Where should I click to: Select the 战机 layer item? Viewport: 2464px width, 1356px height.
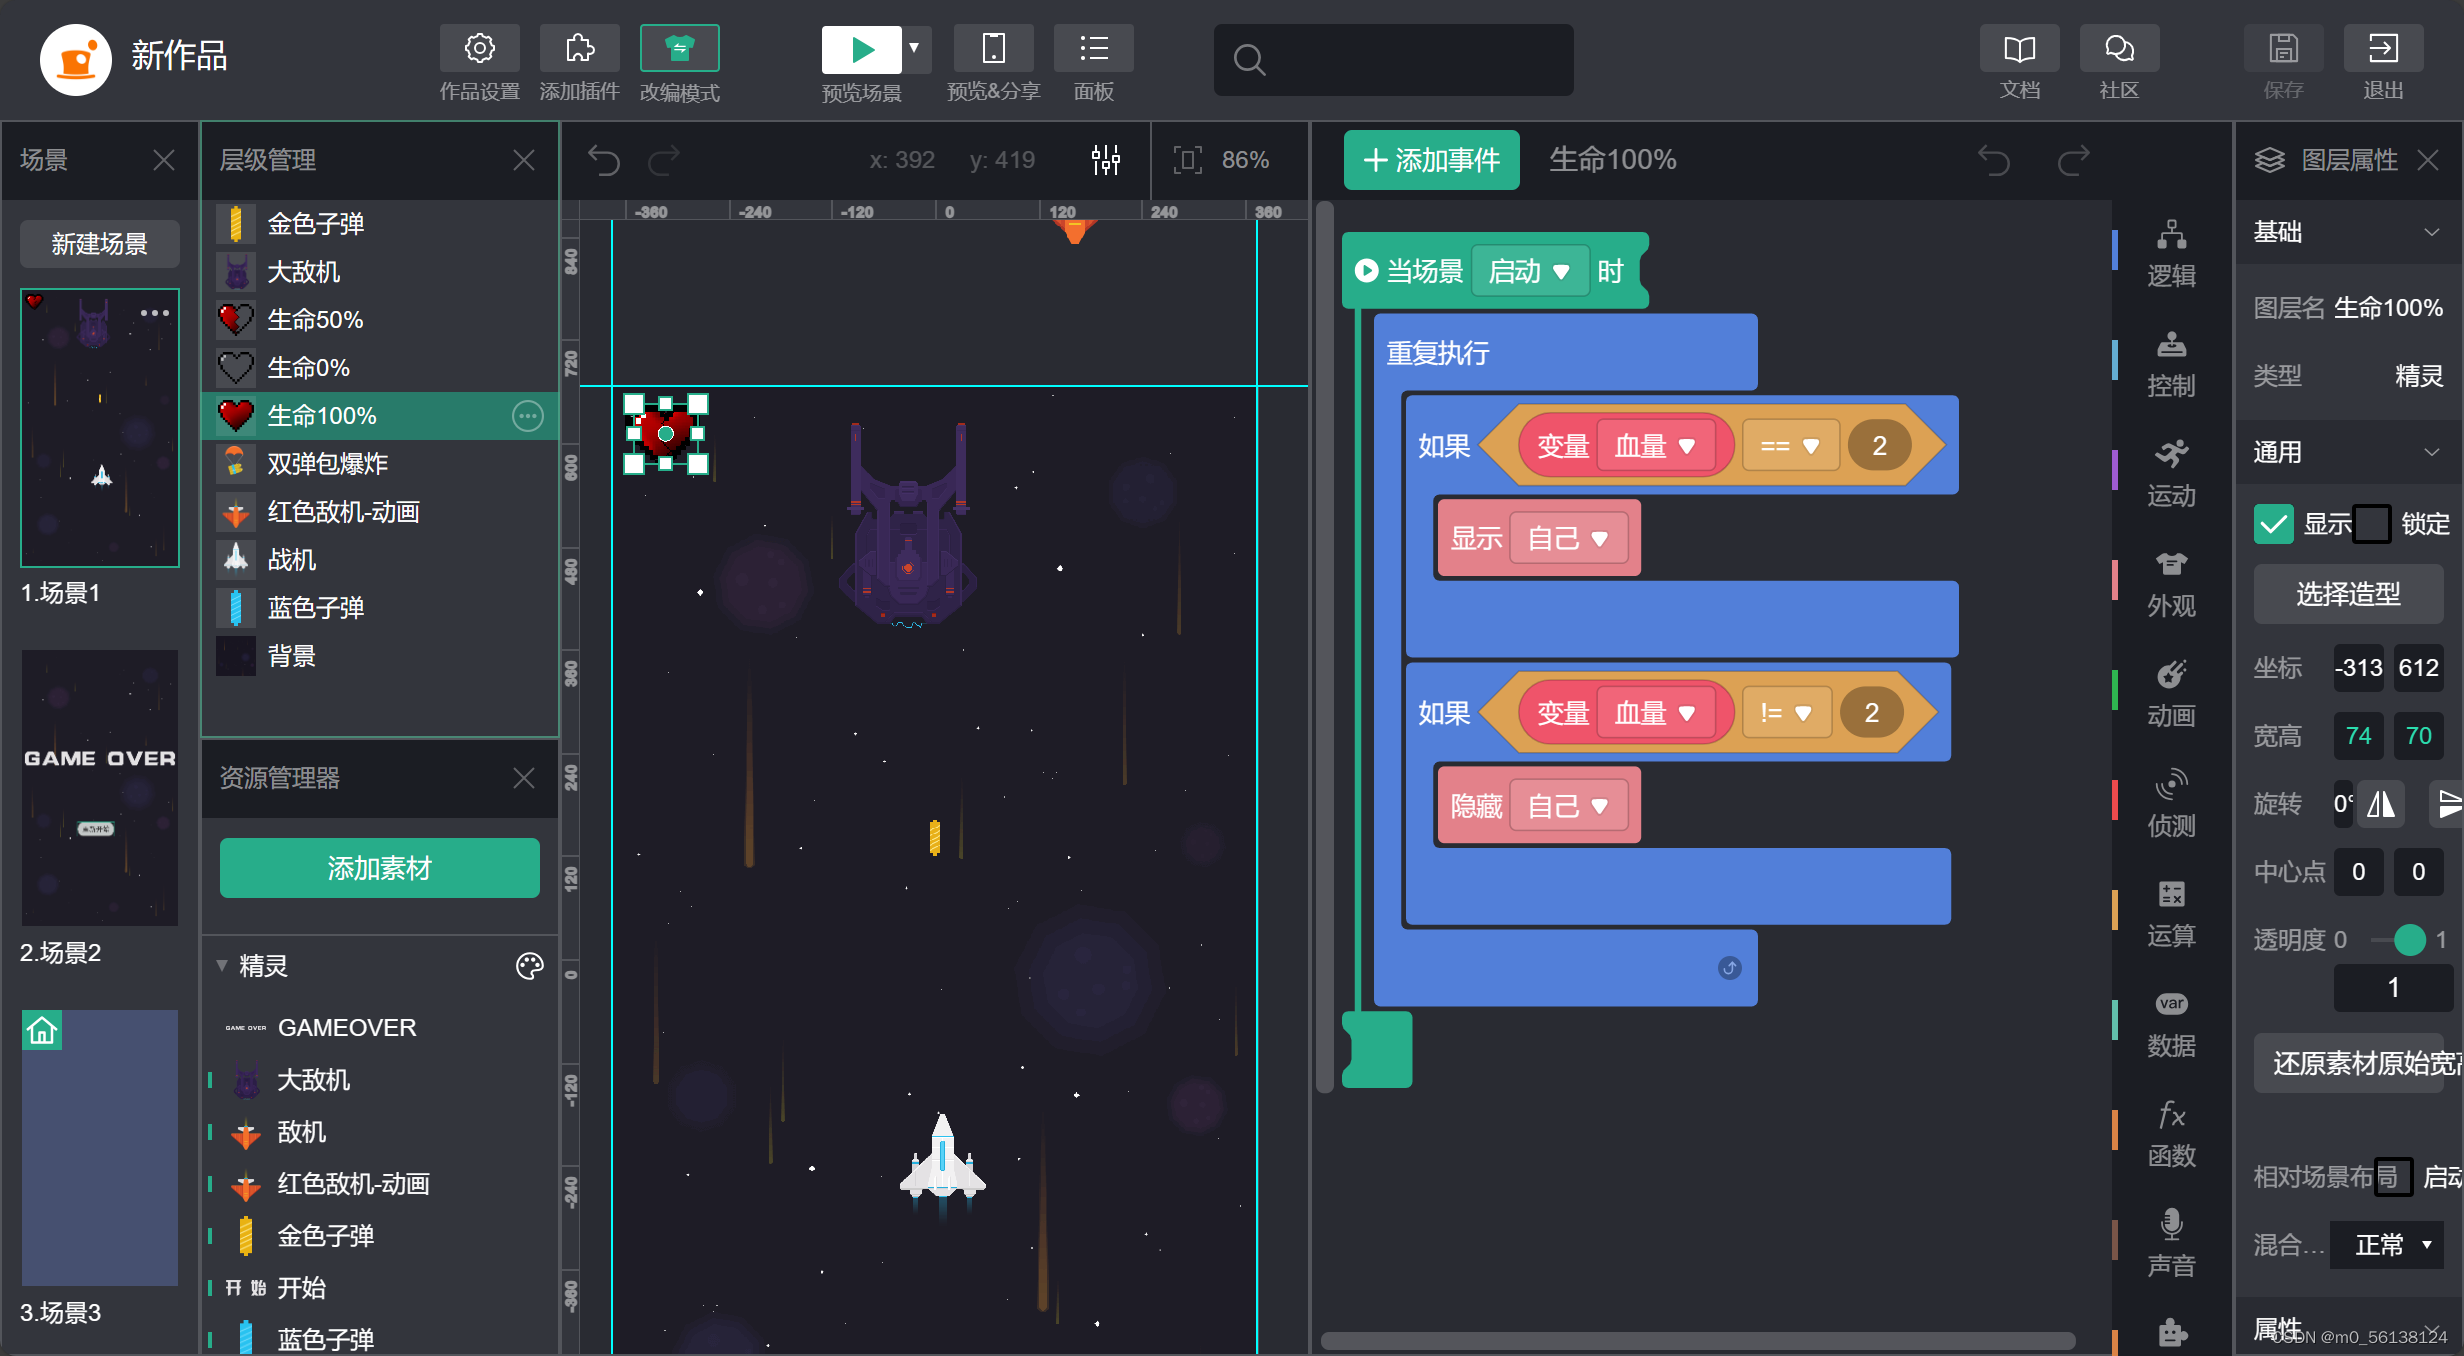292,560
